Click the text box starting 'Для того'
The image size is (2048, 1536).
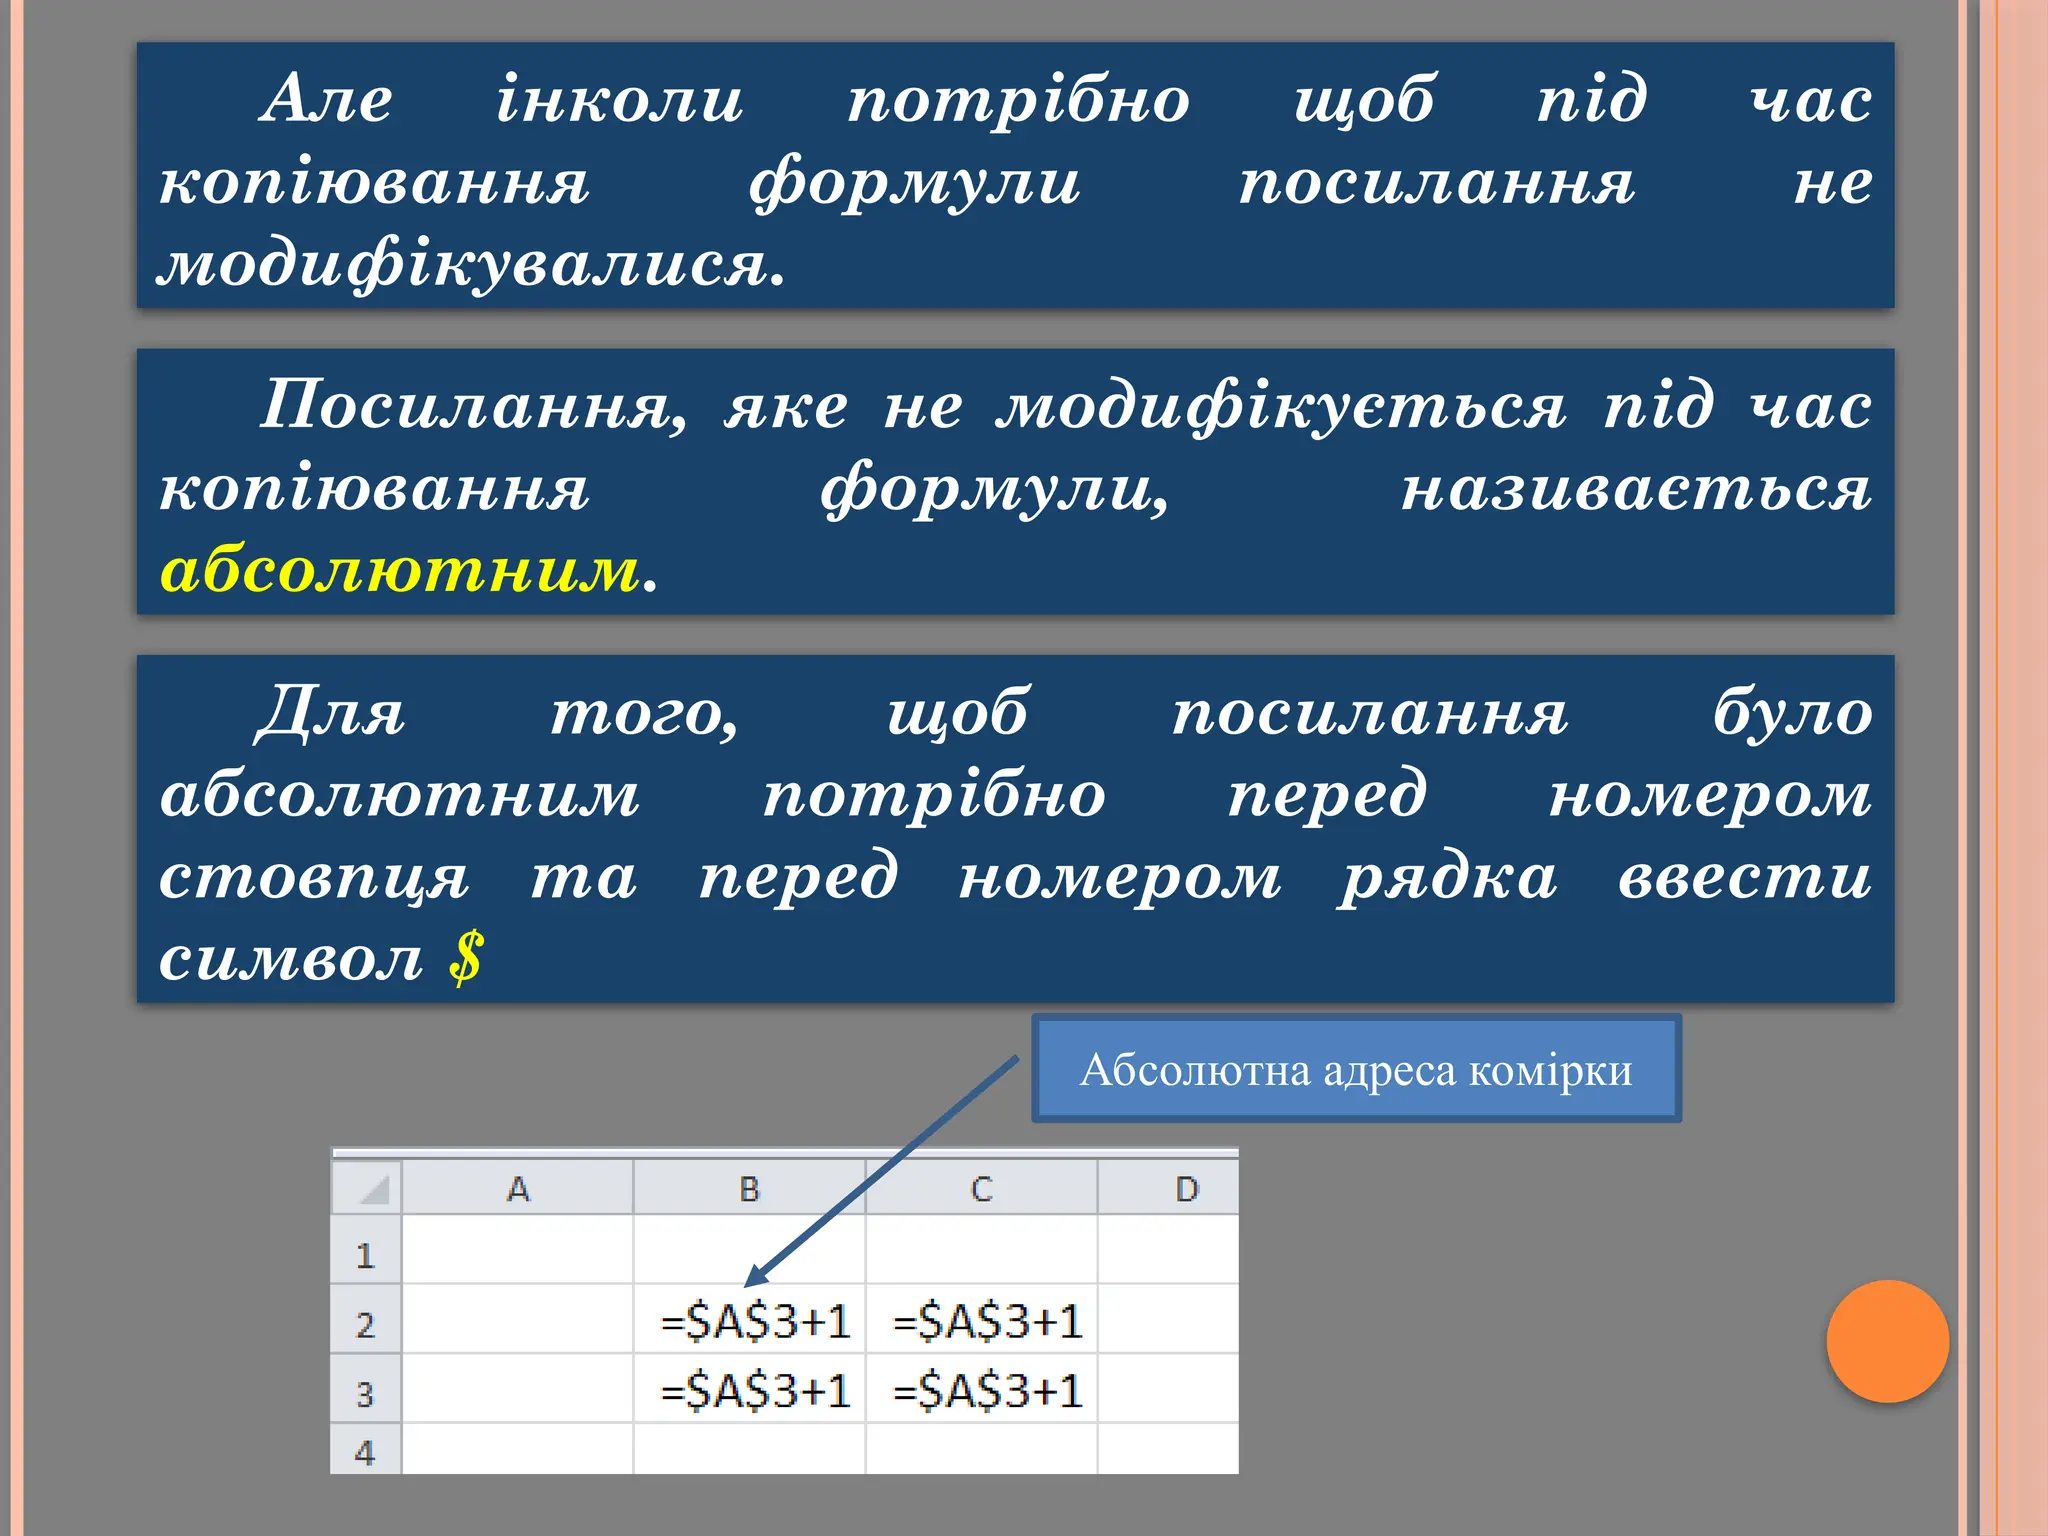(x=1015, y=830)
